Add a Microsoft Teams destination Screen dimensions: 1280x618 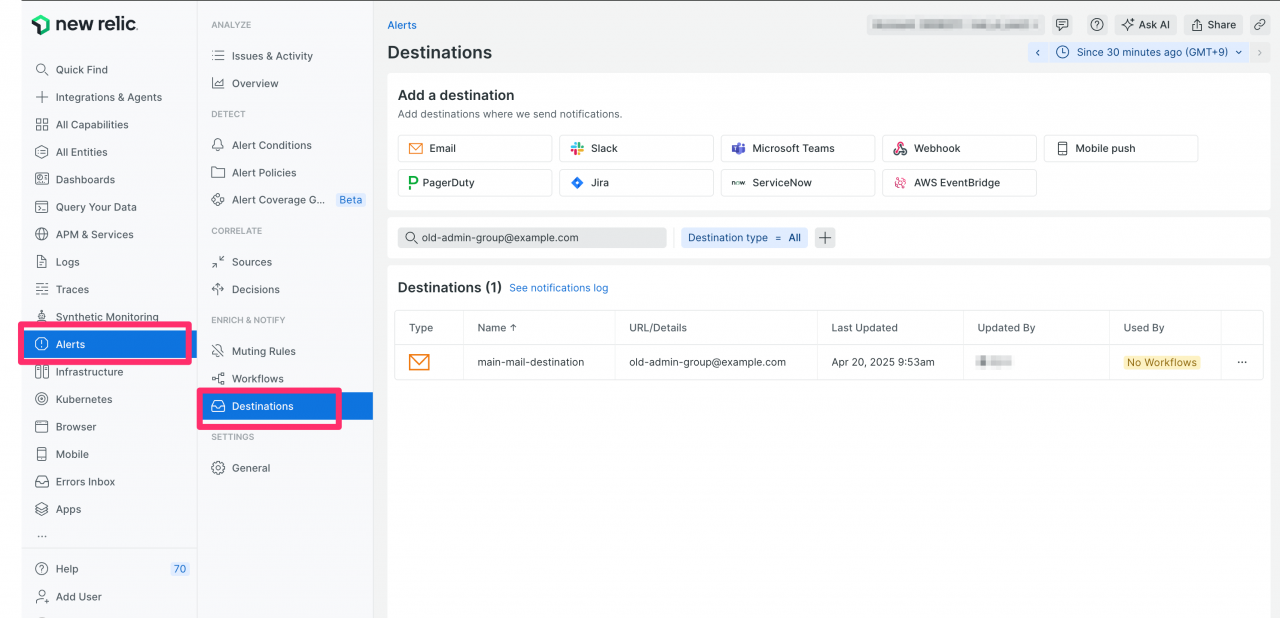[x=798, y=148]
